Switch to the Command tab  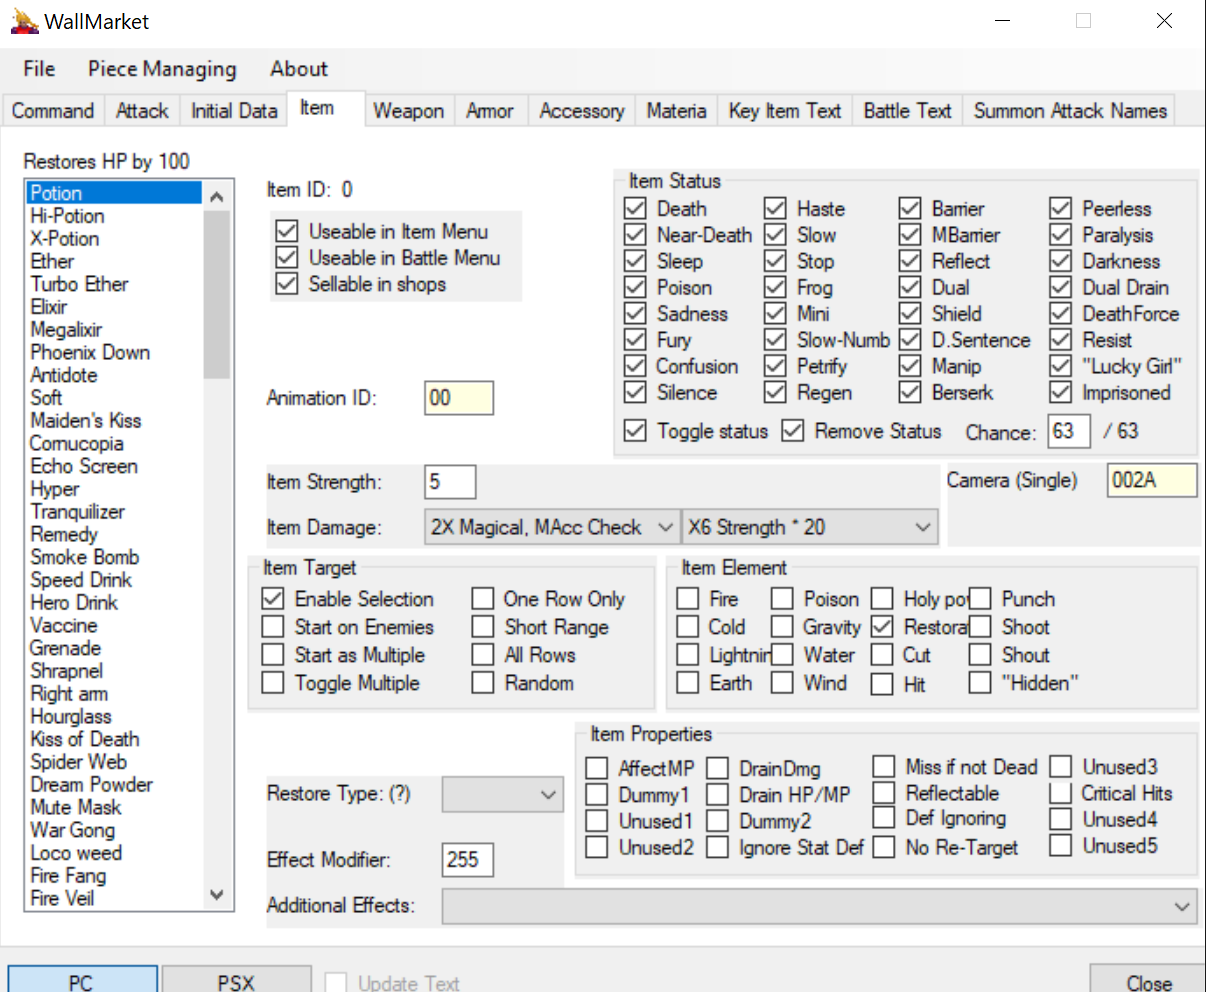pos(53,111)
